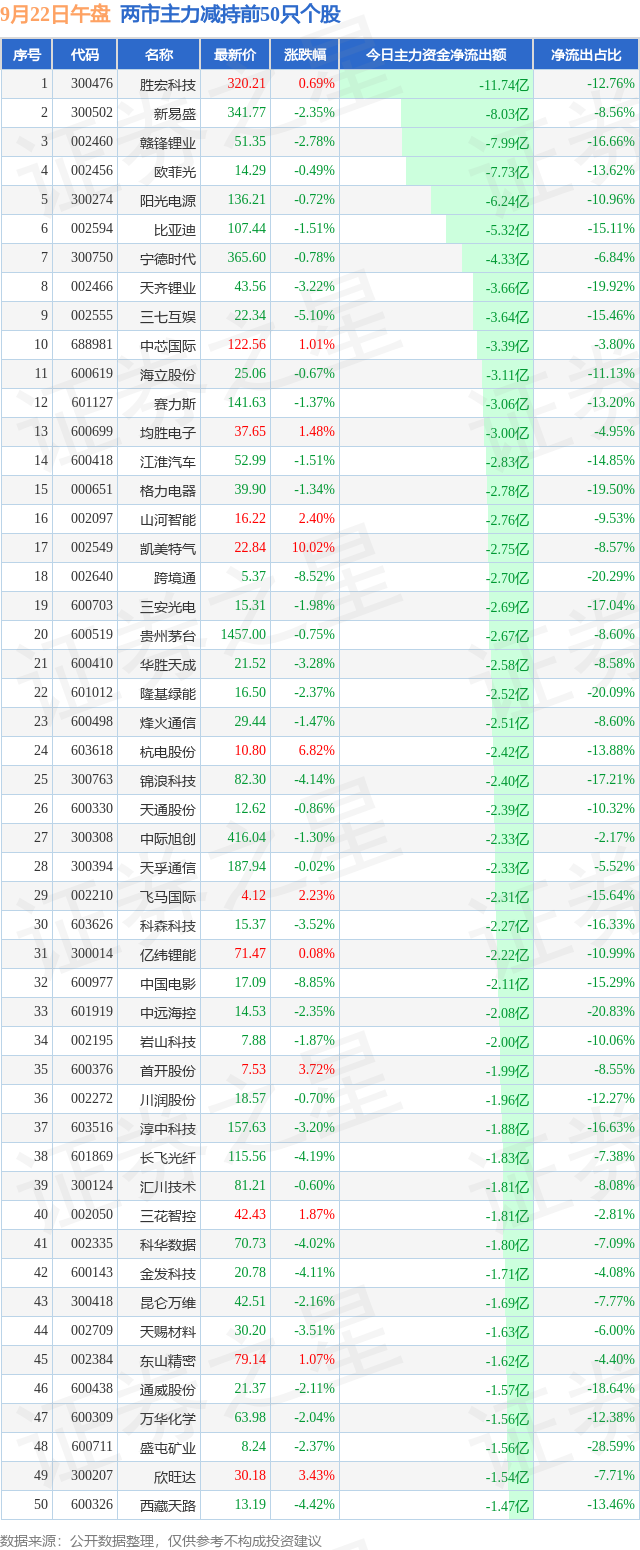Viewport: 640px width, 1550px height.
Task: Click stock code 600143
Action: [92, 1273]
